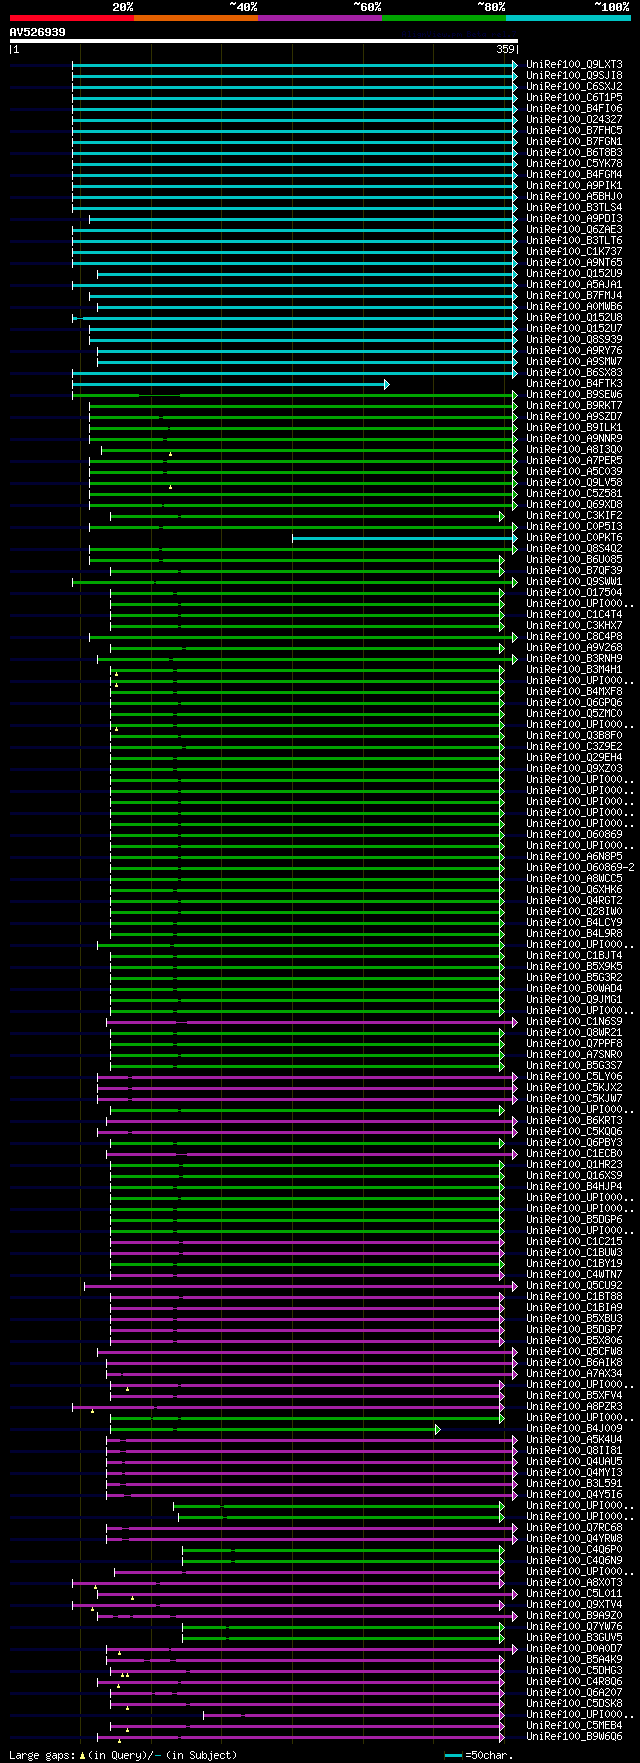Select hit label UniRef100_Q6ZAE3
Image resolution: width=640 pixels, height=1763 pixels.
pyautogui.click(x=574, y=230)
